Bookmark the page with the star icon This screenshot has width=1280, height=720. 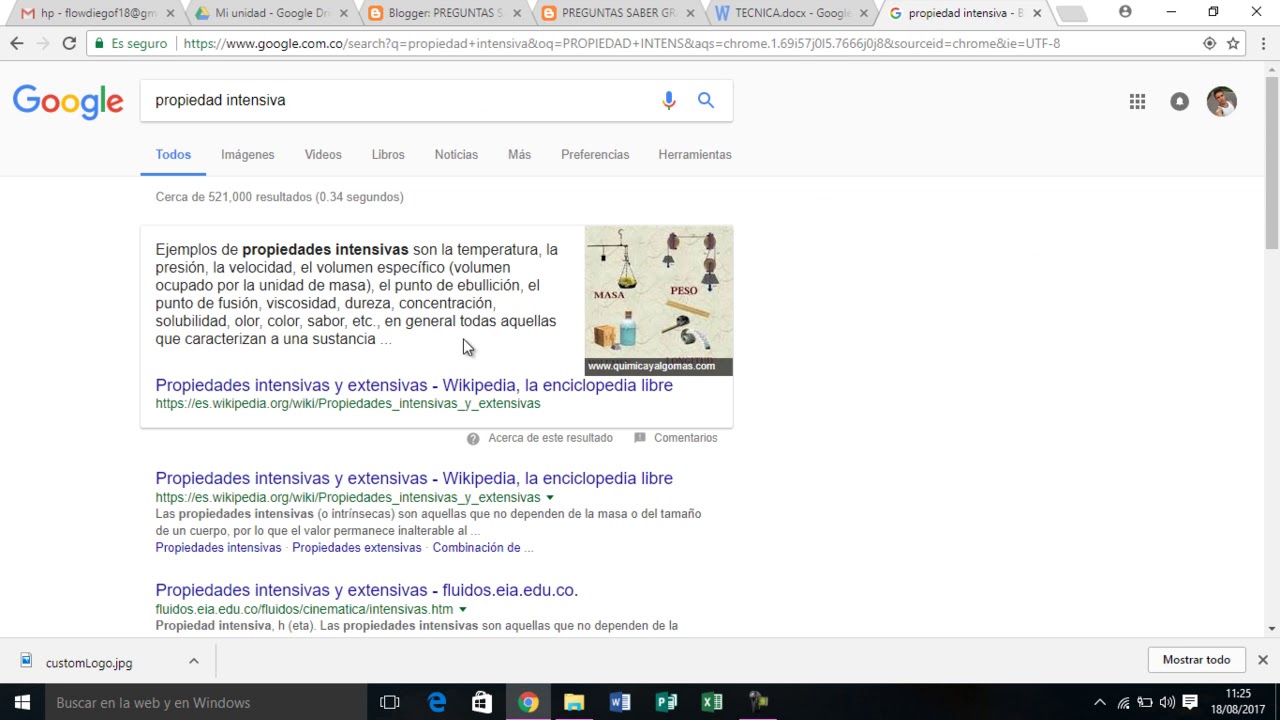click(1233, 43)
